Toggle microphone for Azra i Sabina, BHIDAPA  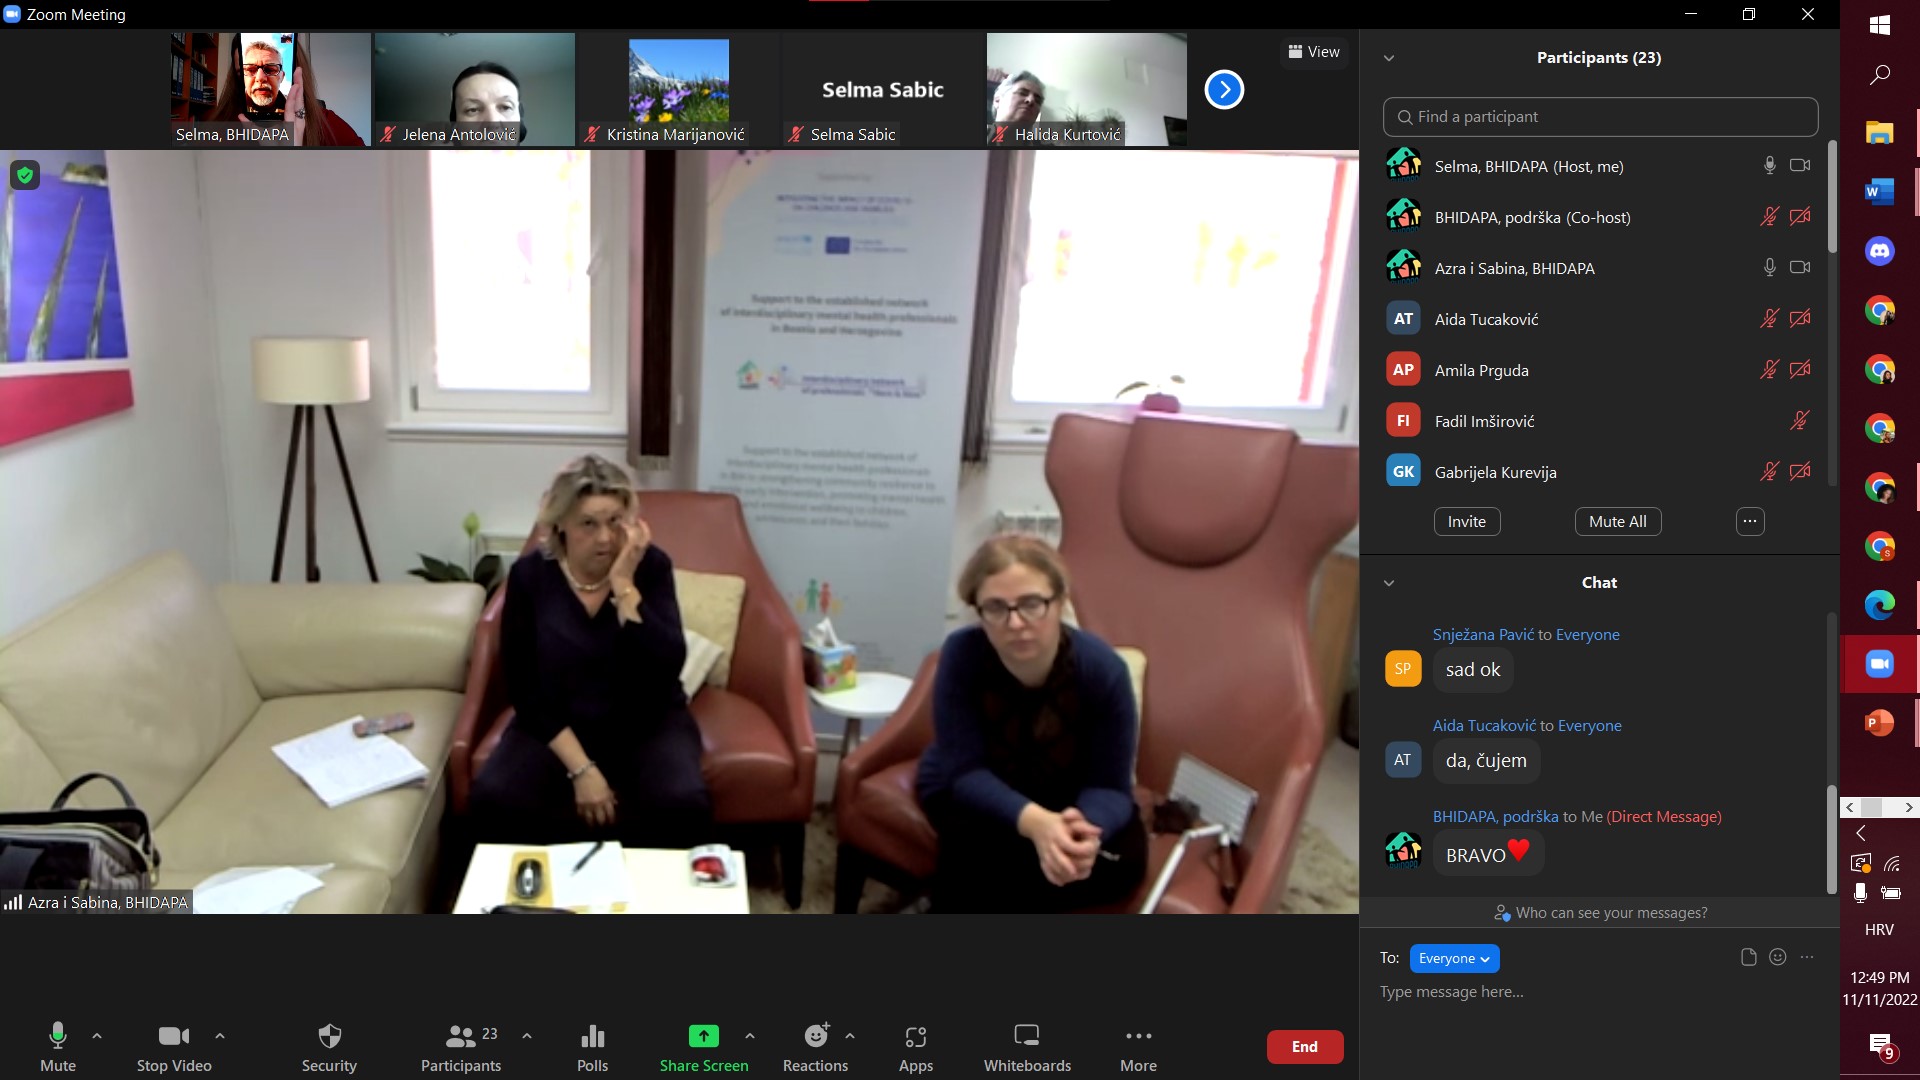pyautogui.click(x=1769, y=268)
